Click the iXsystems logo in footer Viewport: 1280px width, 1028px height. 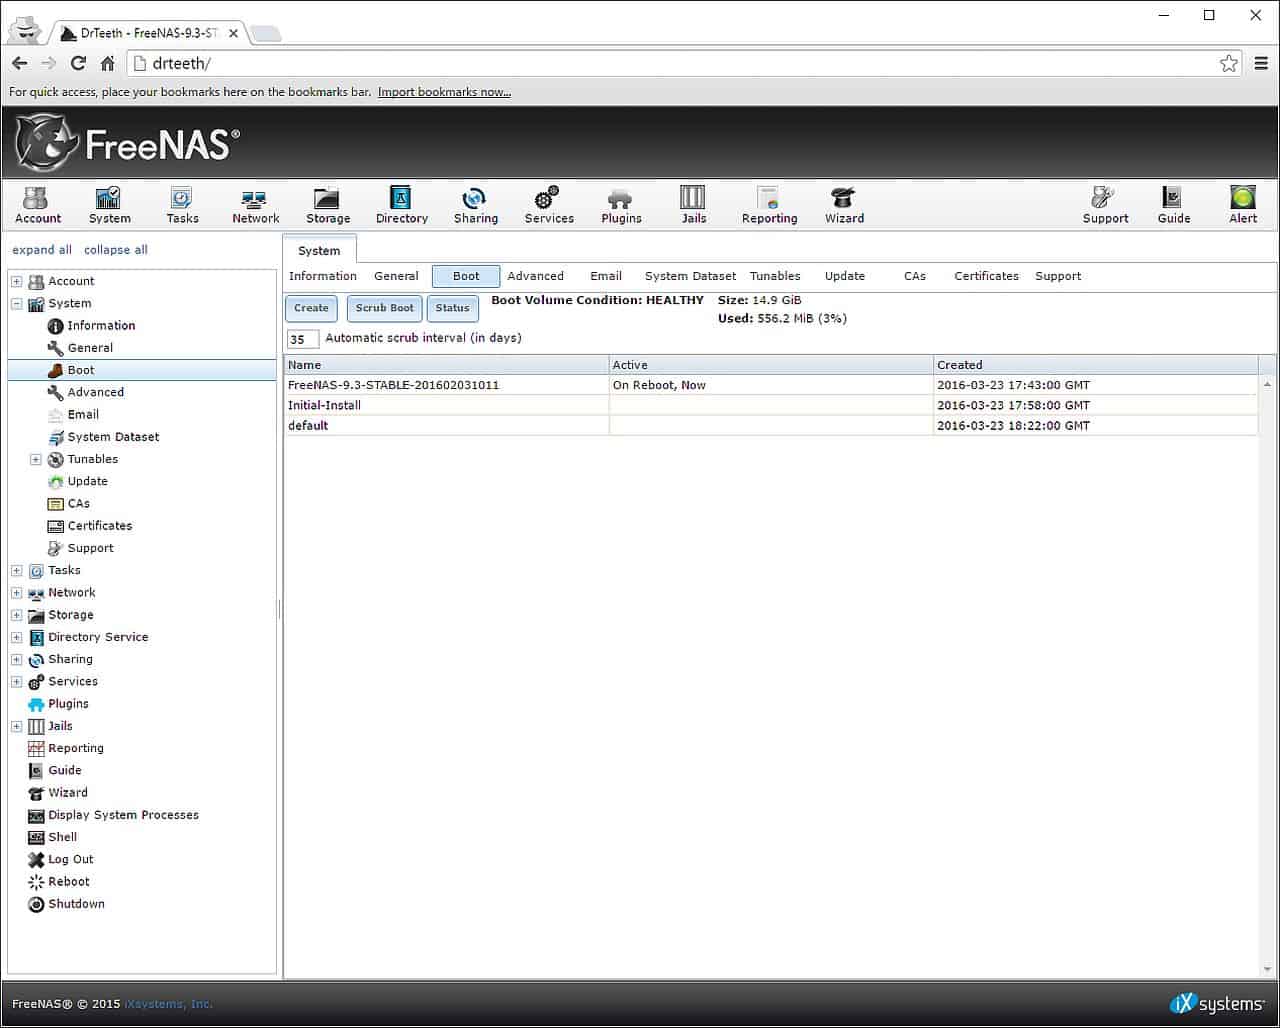(x=1217, y=1003)
